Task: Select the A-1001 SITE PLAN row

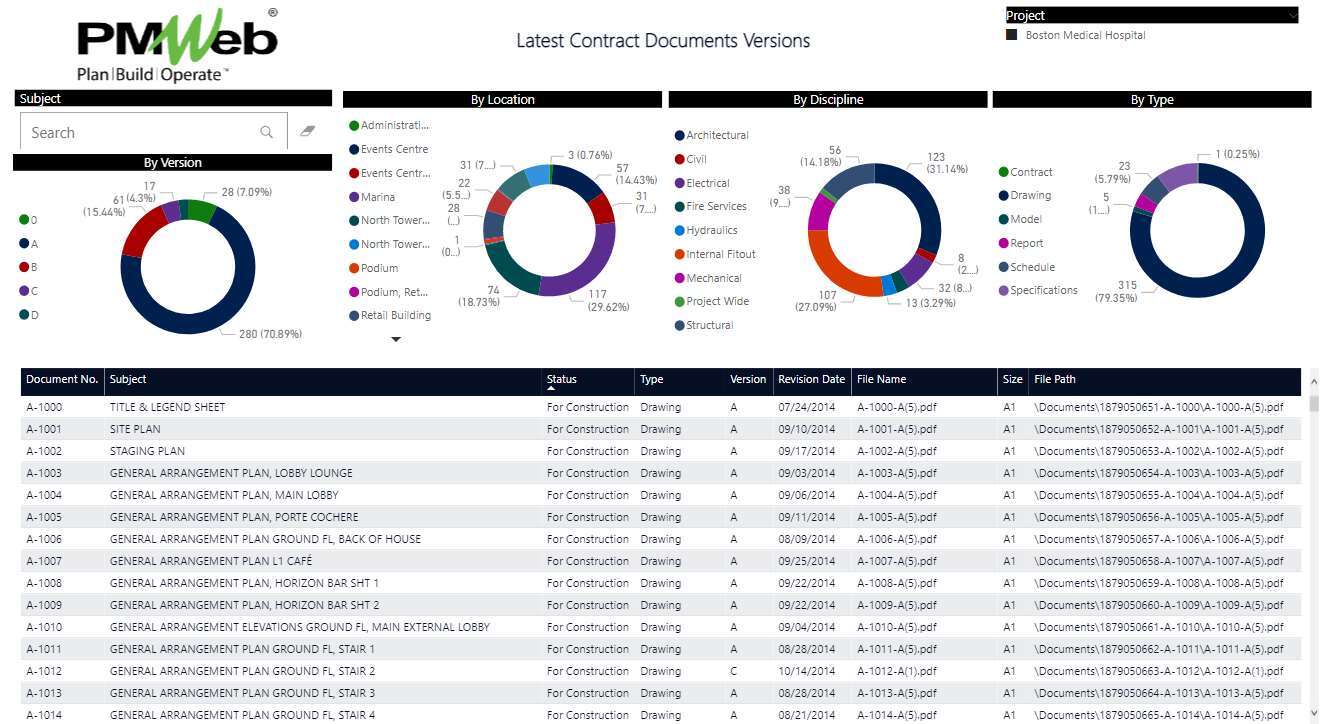Action: (300, 429)
